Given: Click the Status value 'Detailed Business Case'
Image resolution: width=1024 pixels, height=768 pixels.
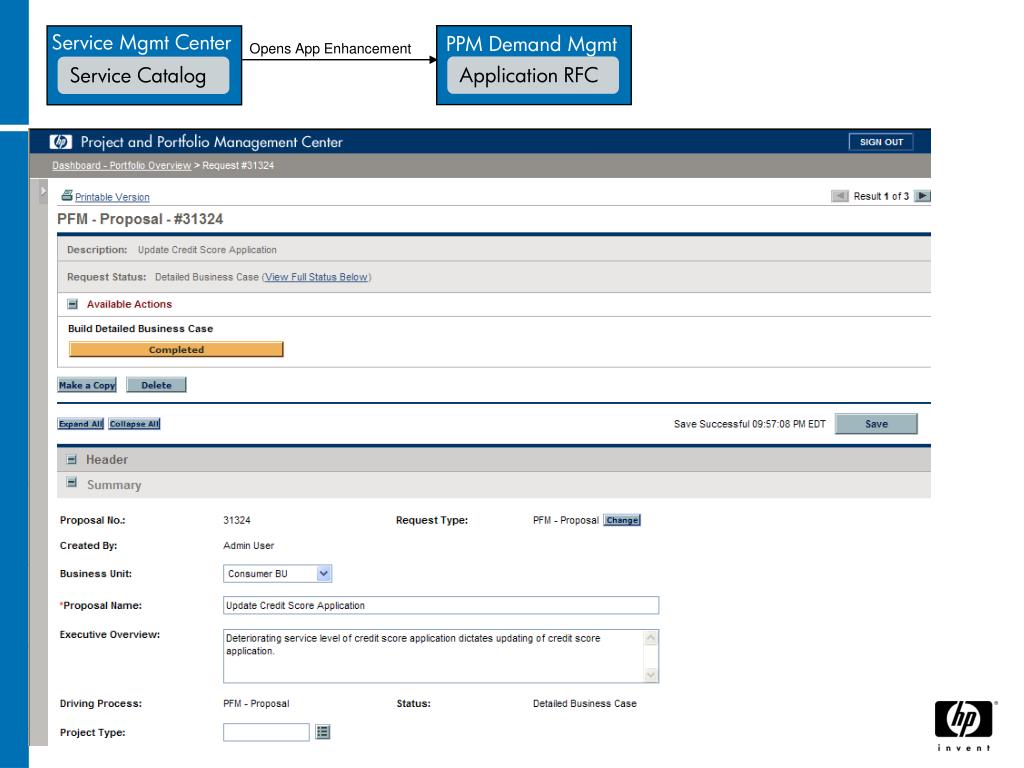Looking at the screenshot, I should point(584,703).
